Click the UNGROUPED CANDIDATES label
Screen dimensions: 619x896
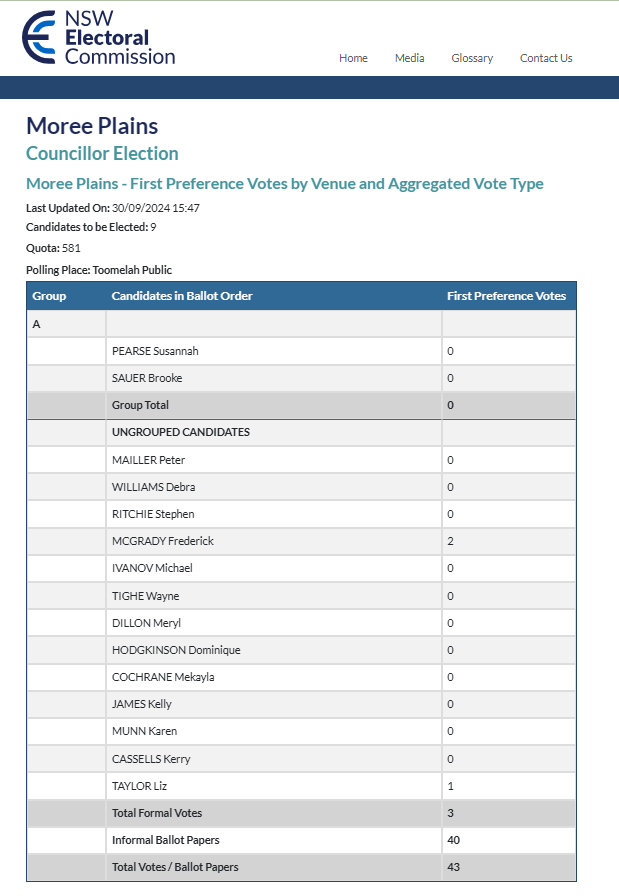coord(181,432)
